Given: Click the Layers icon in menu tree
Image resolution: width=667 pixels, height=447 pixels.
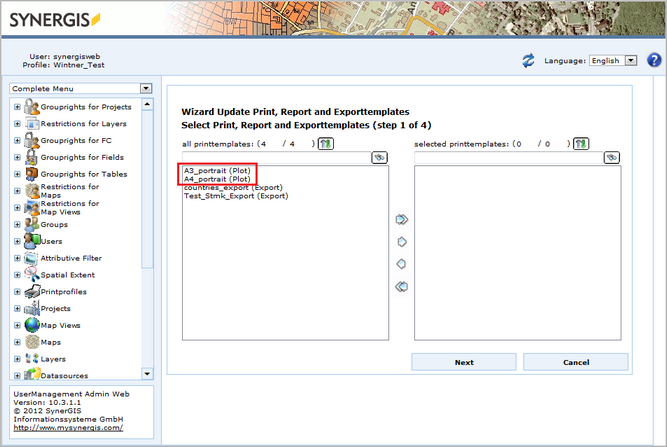Looking at the screenshot, I should click(32, 359).
